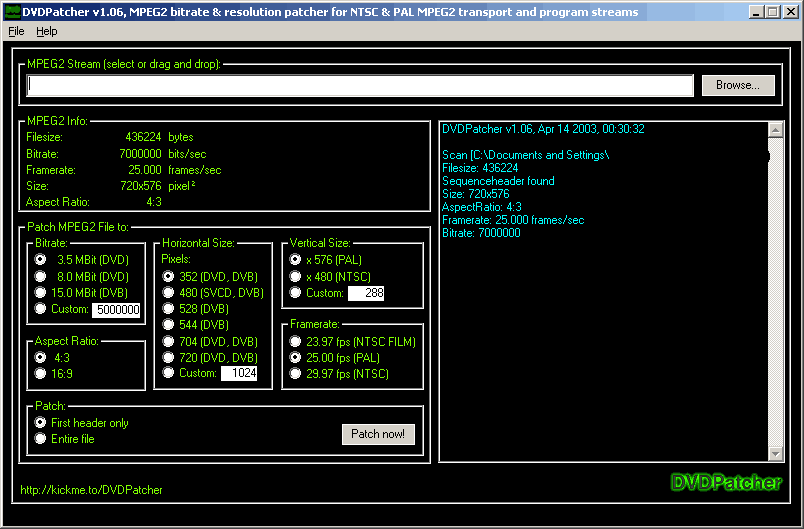804x529 pixels.
Task: Click the 'Scan [C:\Documents and Settings\' log line
Action: [x=526, y=155]
